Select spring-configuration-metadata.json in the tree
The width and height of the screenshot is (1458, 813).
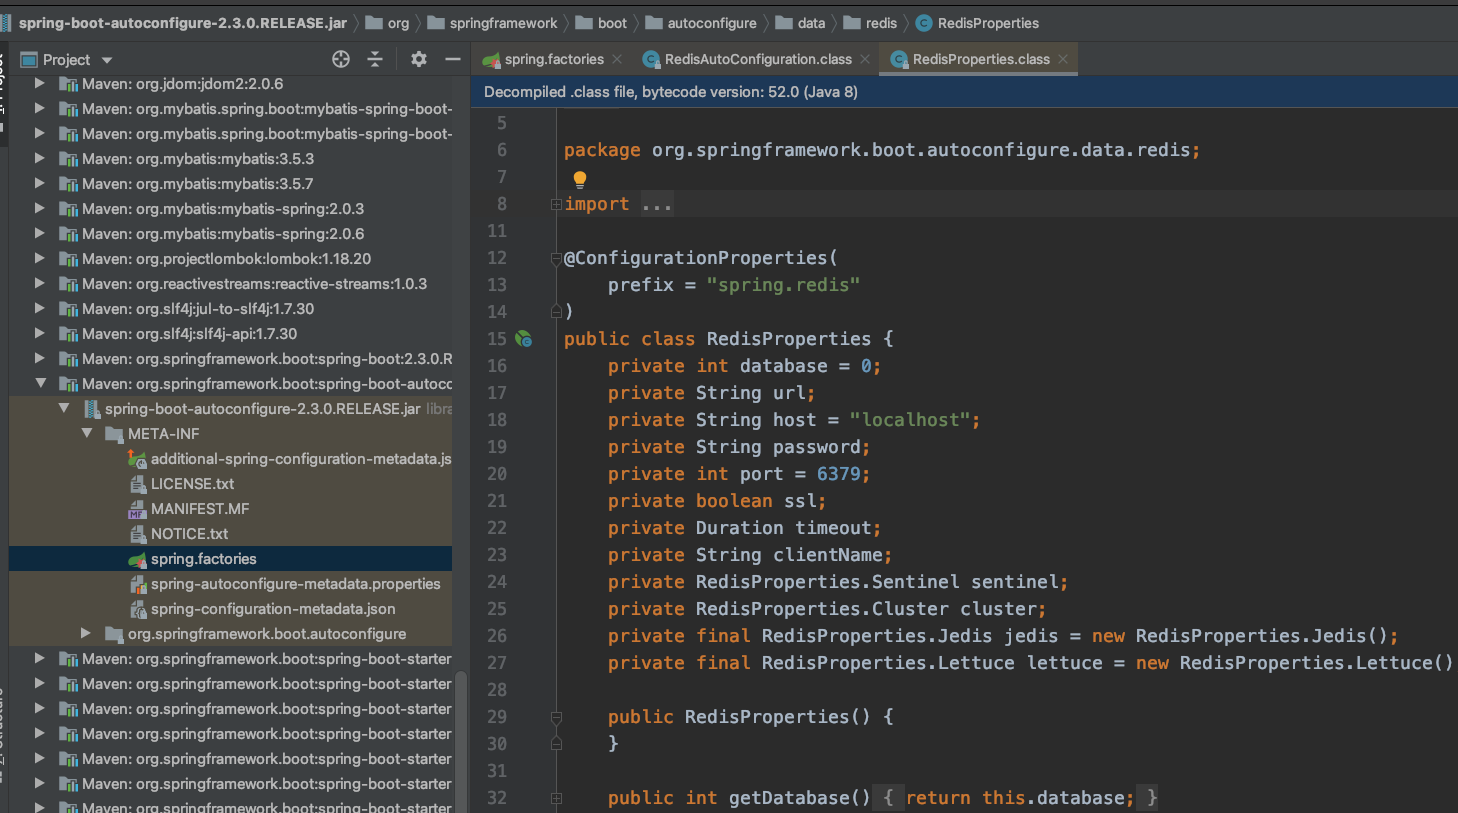[272, 609]
